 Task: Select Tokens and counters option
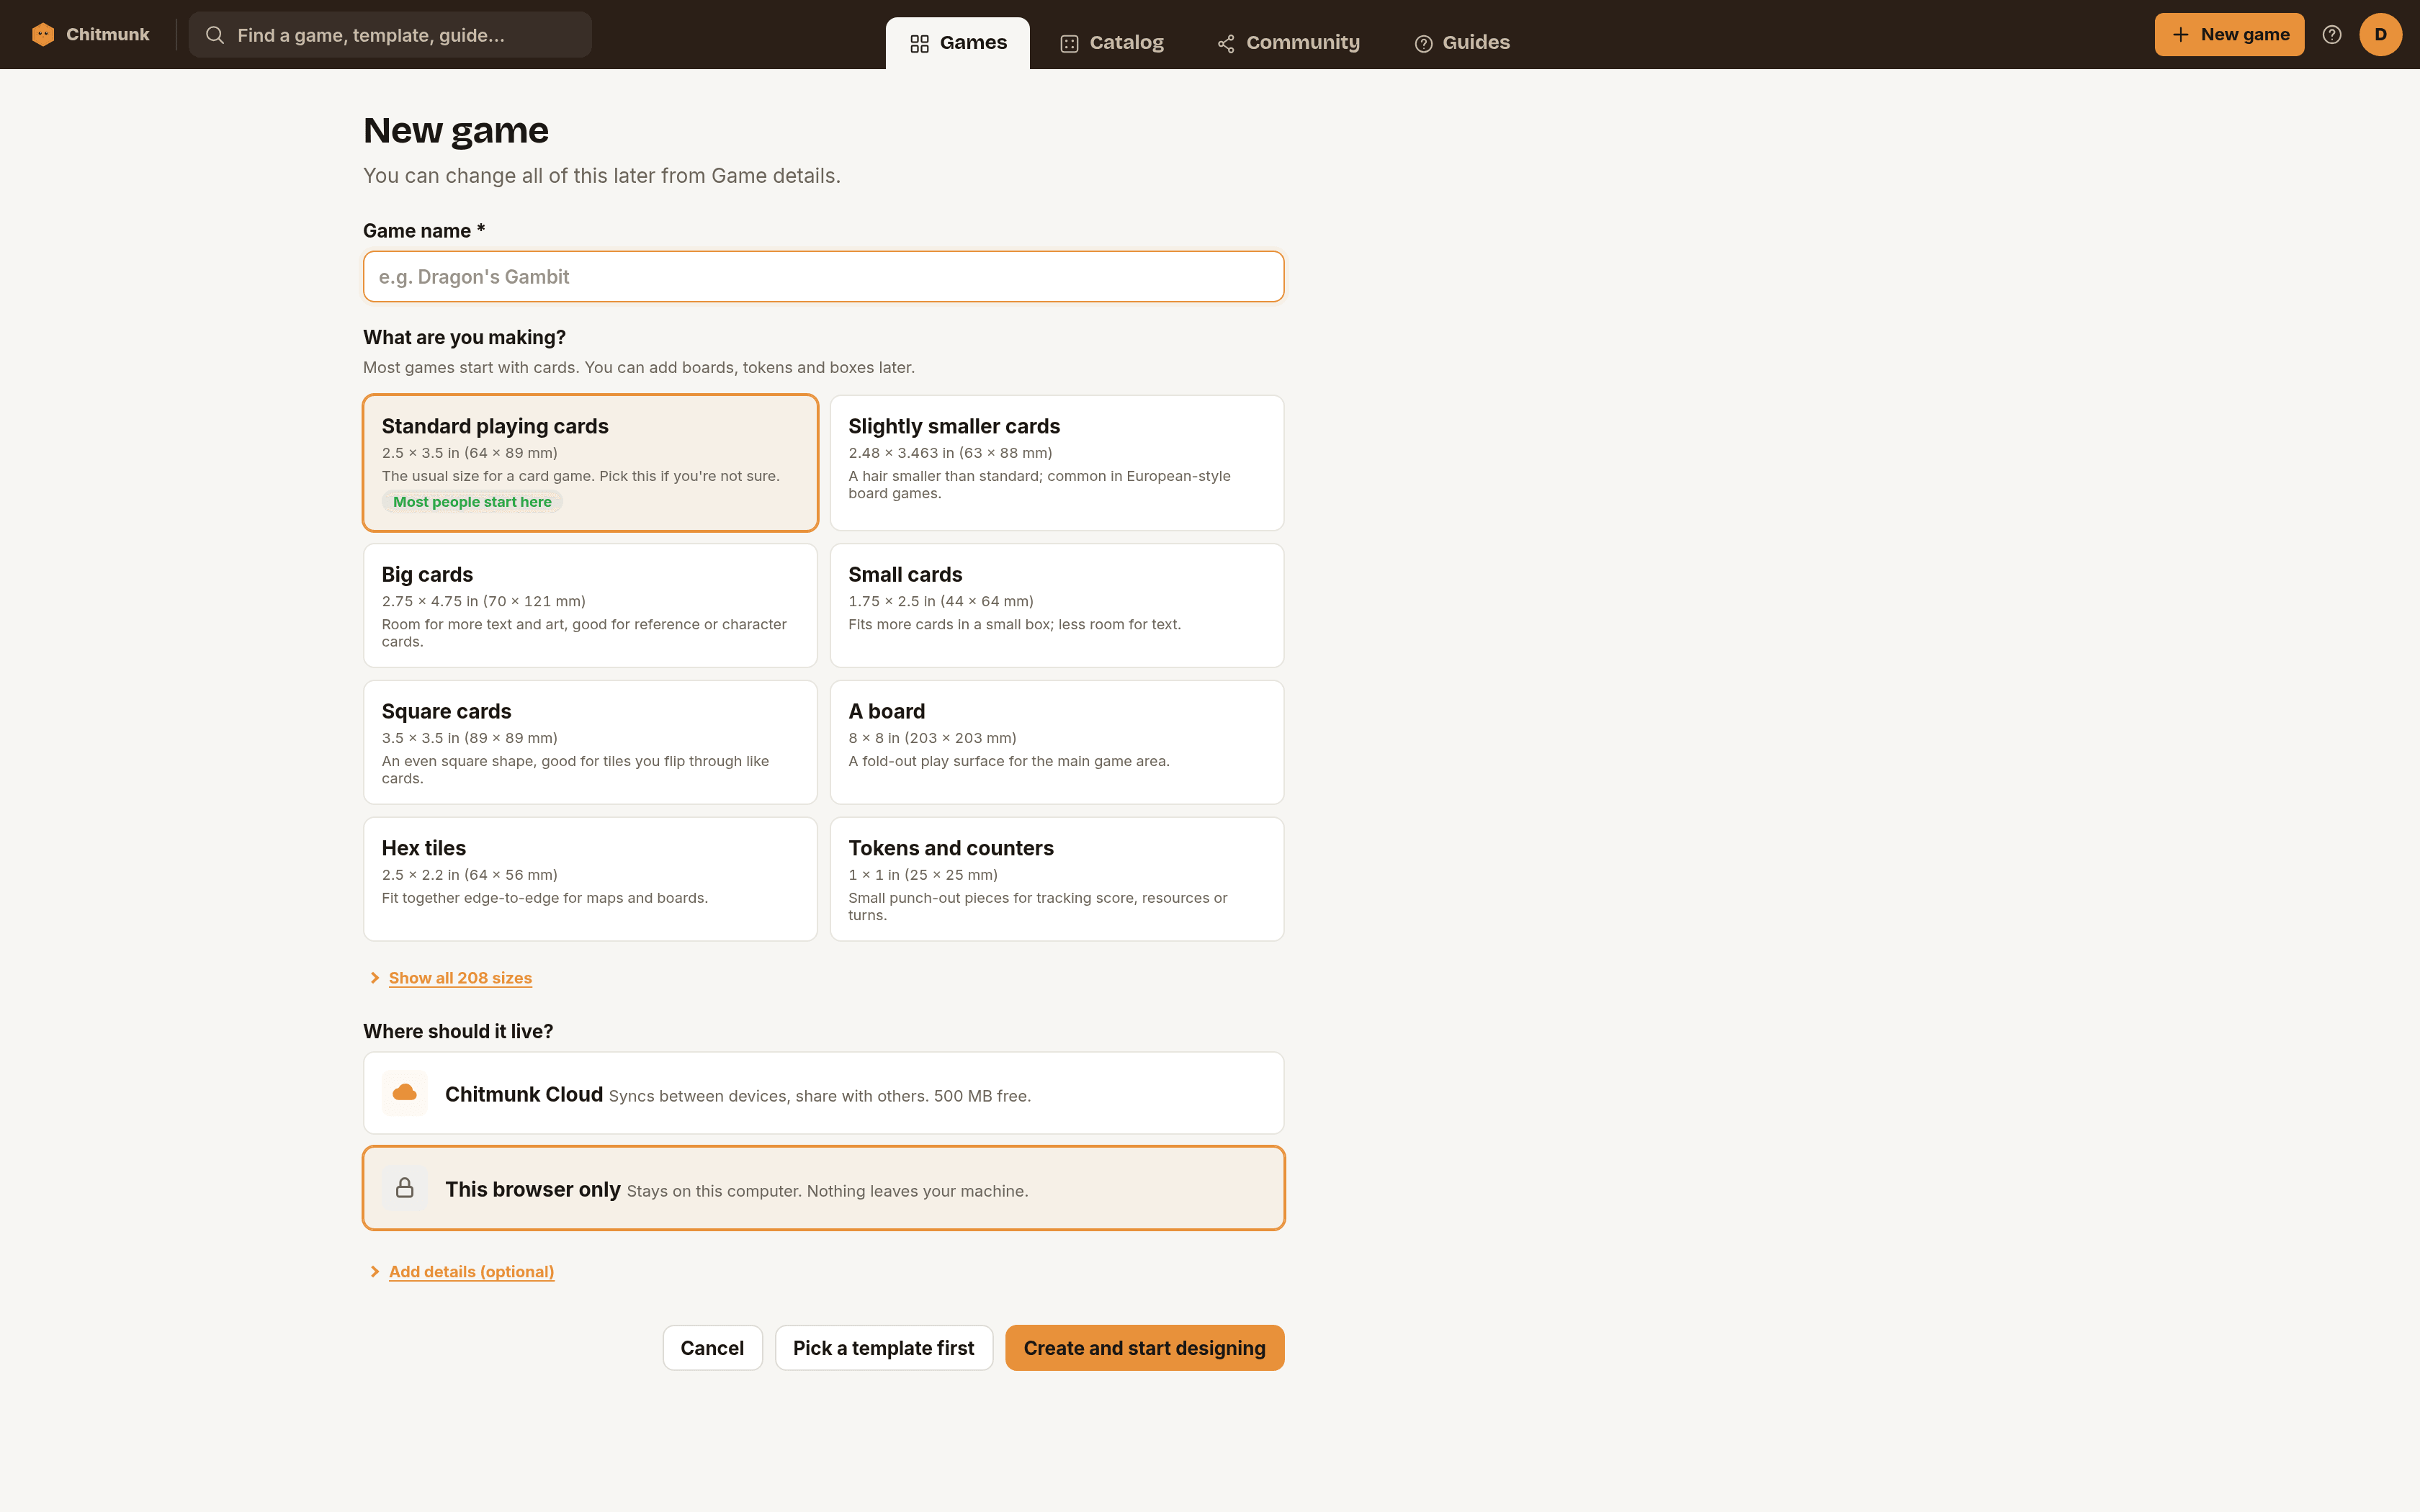point(1057,879)
